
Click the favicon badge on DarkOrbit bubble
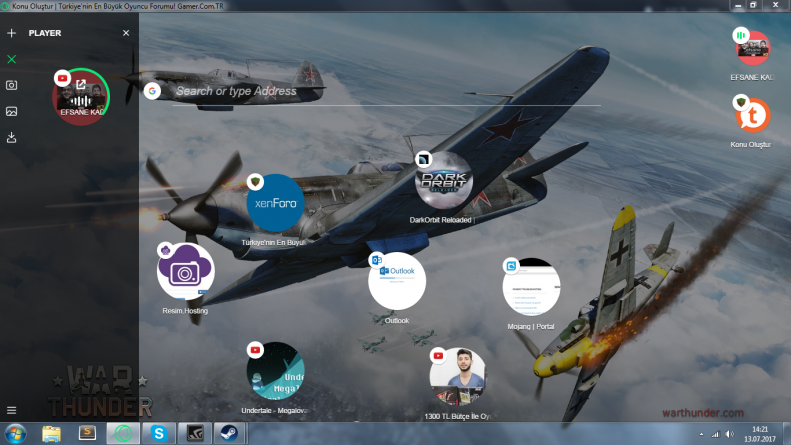(x=423, y=159)
